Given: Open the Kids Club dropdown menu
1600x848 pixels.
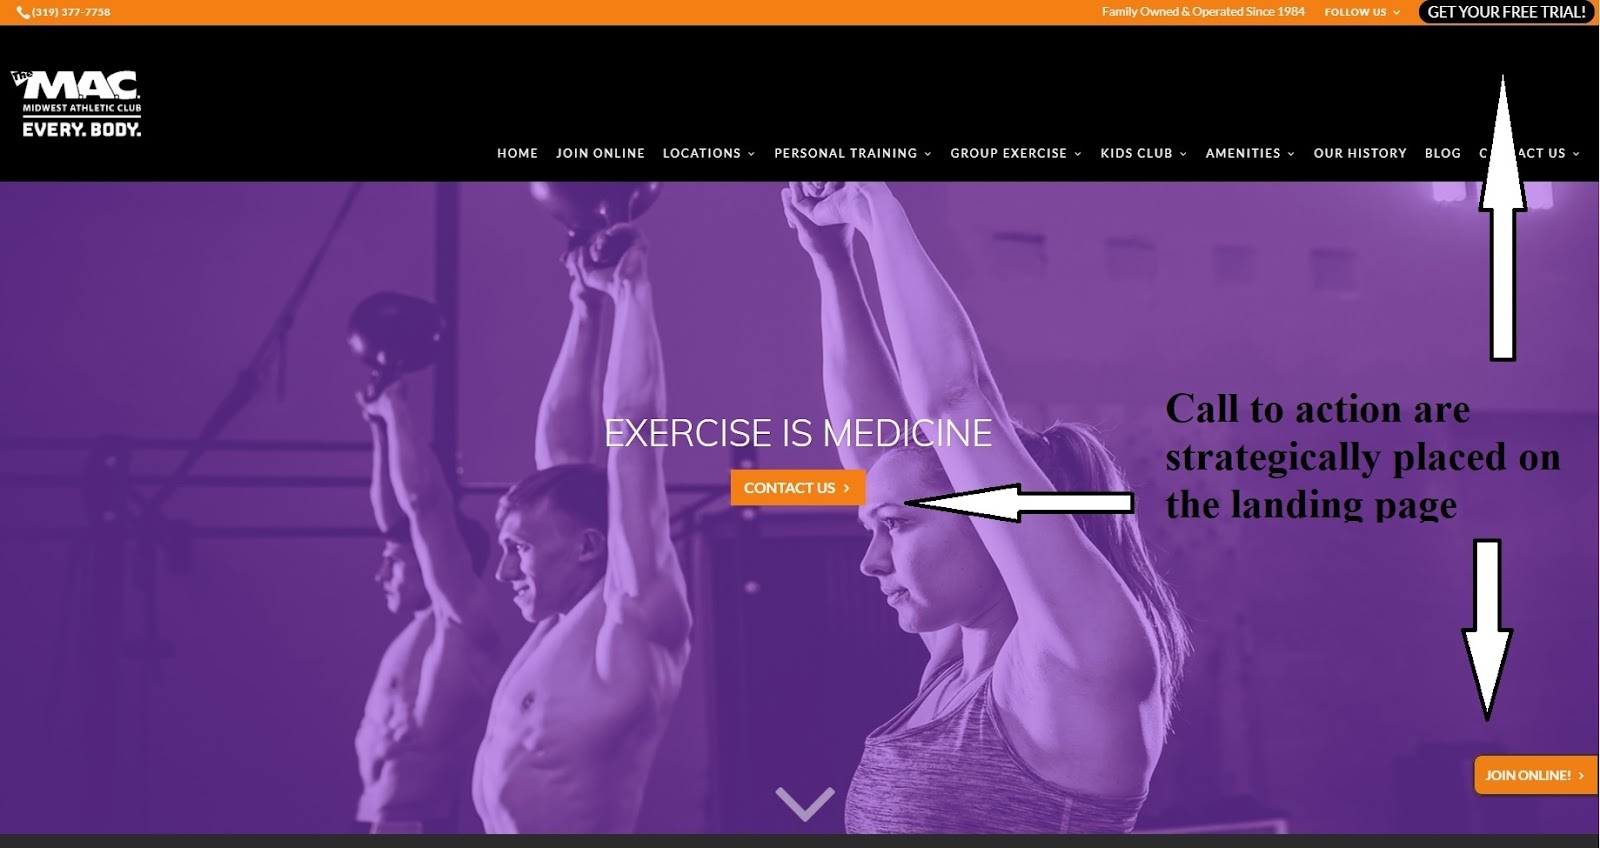Looking at the screenshot, I should 1143,153.
